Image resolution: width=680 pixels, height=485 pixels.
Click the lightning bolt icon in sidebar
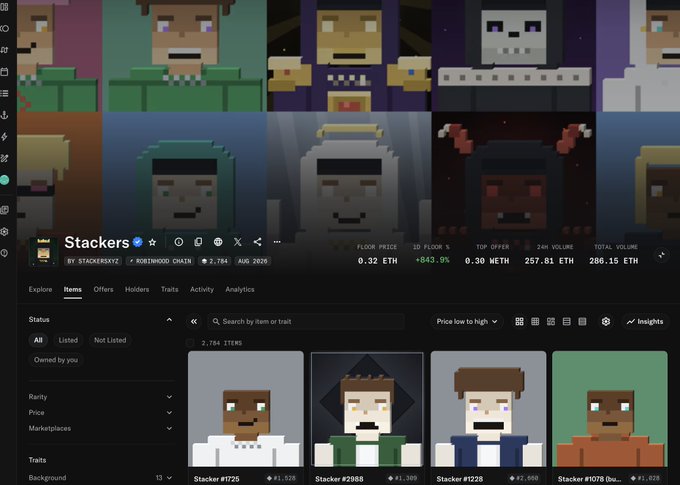click(x=4, y=137)
